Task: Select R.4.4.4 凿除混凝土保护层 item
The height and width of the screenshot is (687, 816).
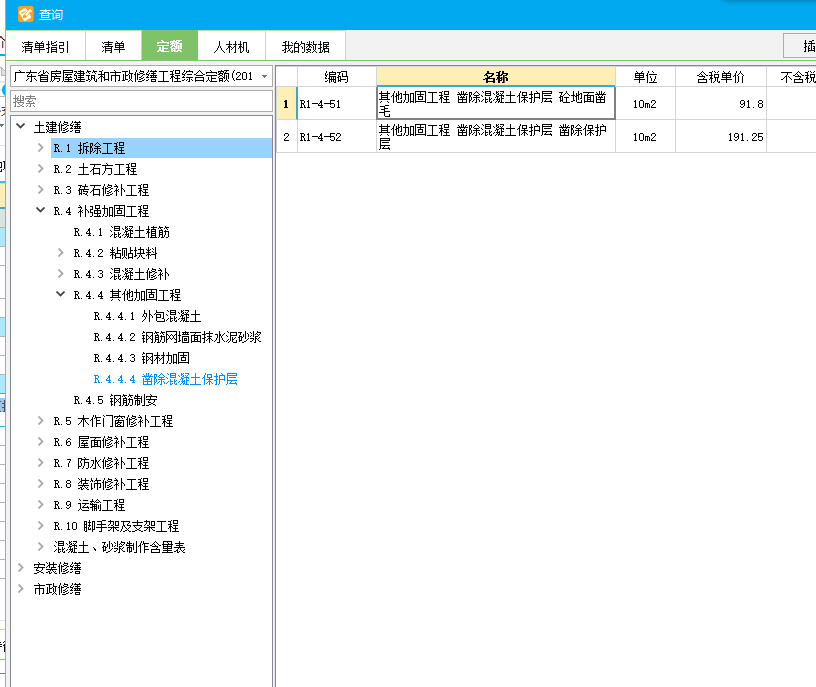Action: pos(165,379)
